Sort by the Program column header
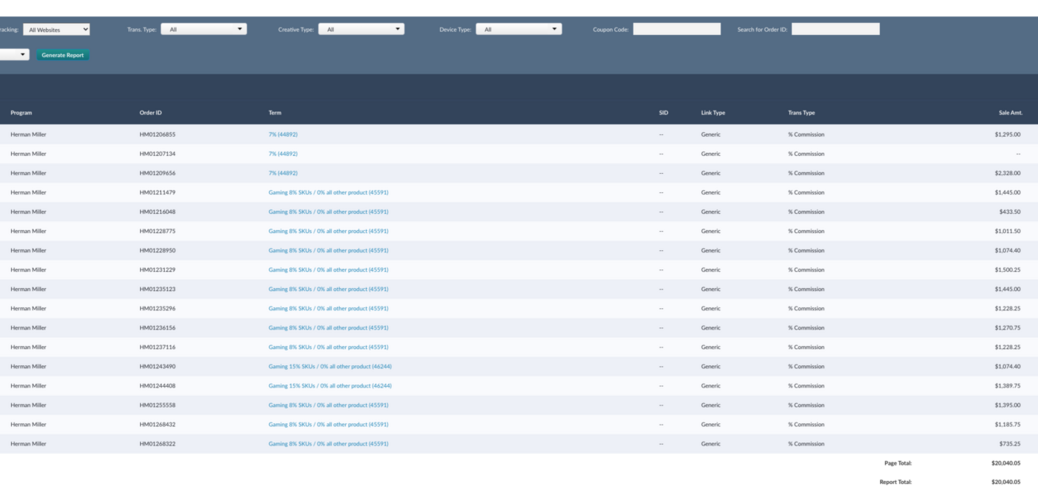Screen dimensions: 1038x493 pyautogui.click(x=21, y=113)
